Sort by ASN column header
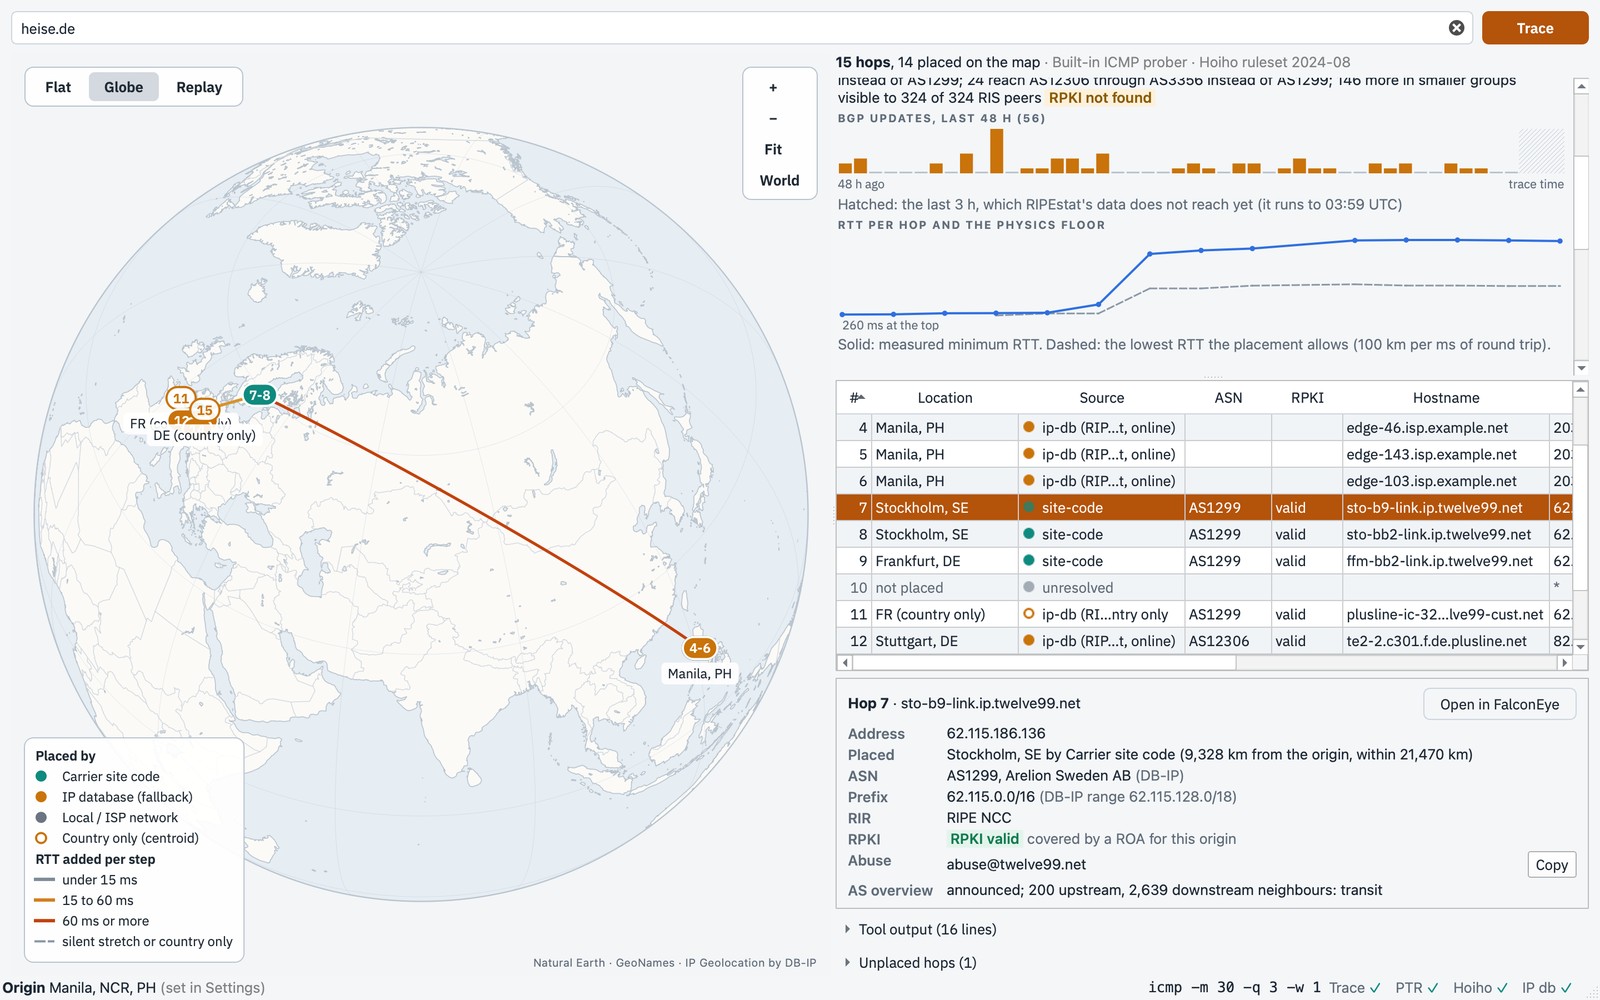Viewport: 1600px width, 1000px height. point(1228,397)
